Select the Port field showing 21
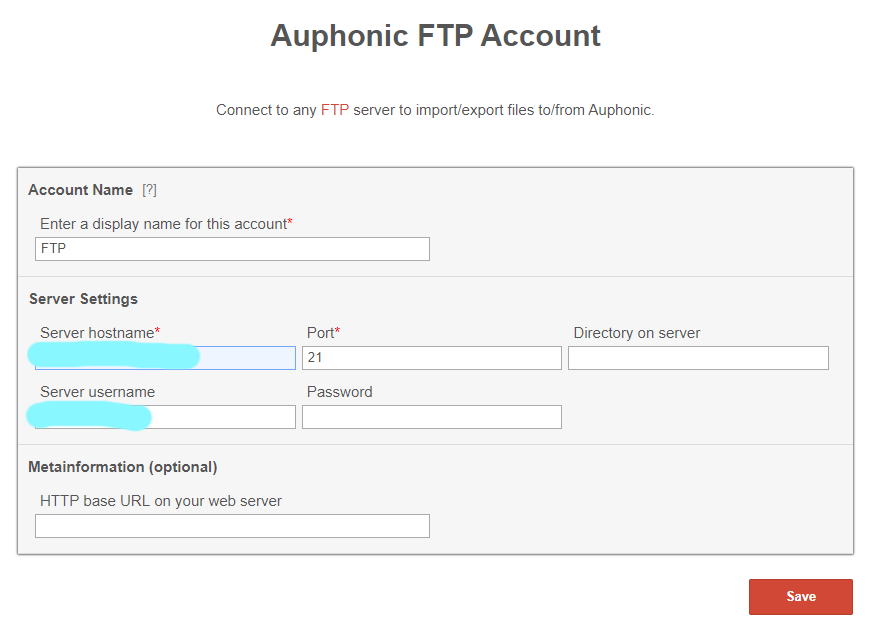Image resolution: width=876 pixels, height=634 pixels. 432,357
